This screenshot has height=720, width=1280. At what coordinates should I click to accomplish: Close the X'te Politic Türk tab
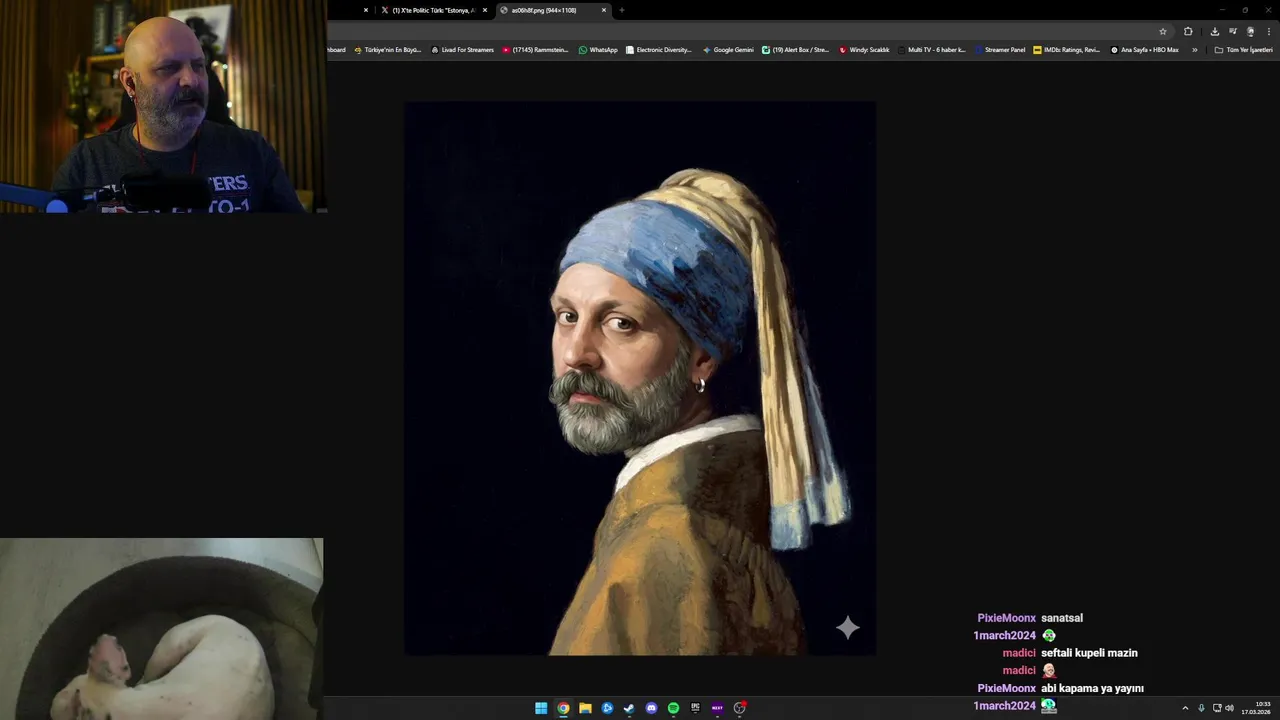(485, 10)
